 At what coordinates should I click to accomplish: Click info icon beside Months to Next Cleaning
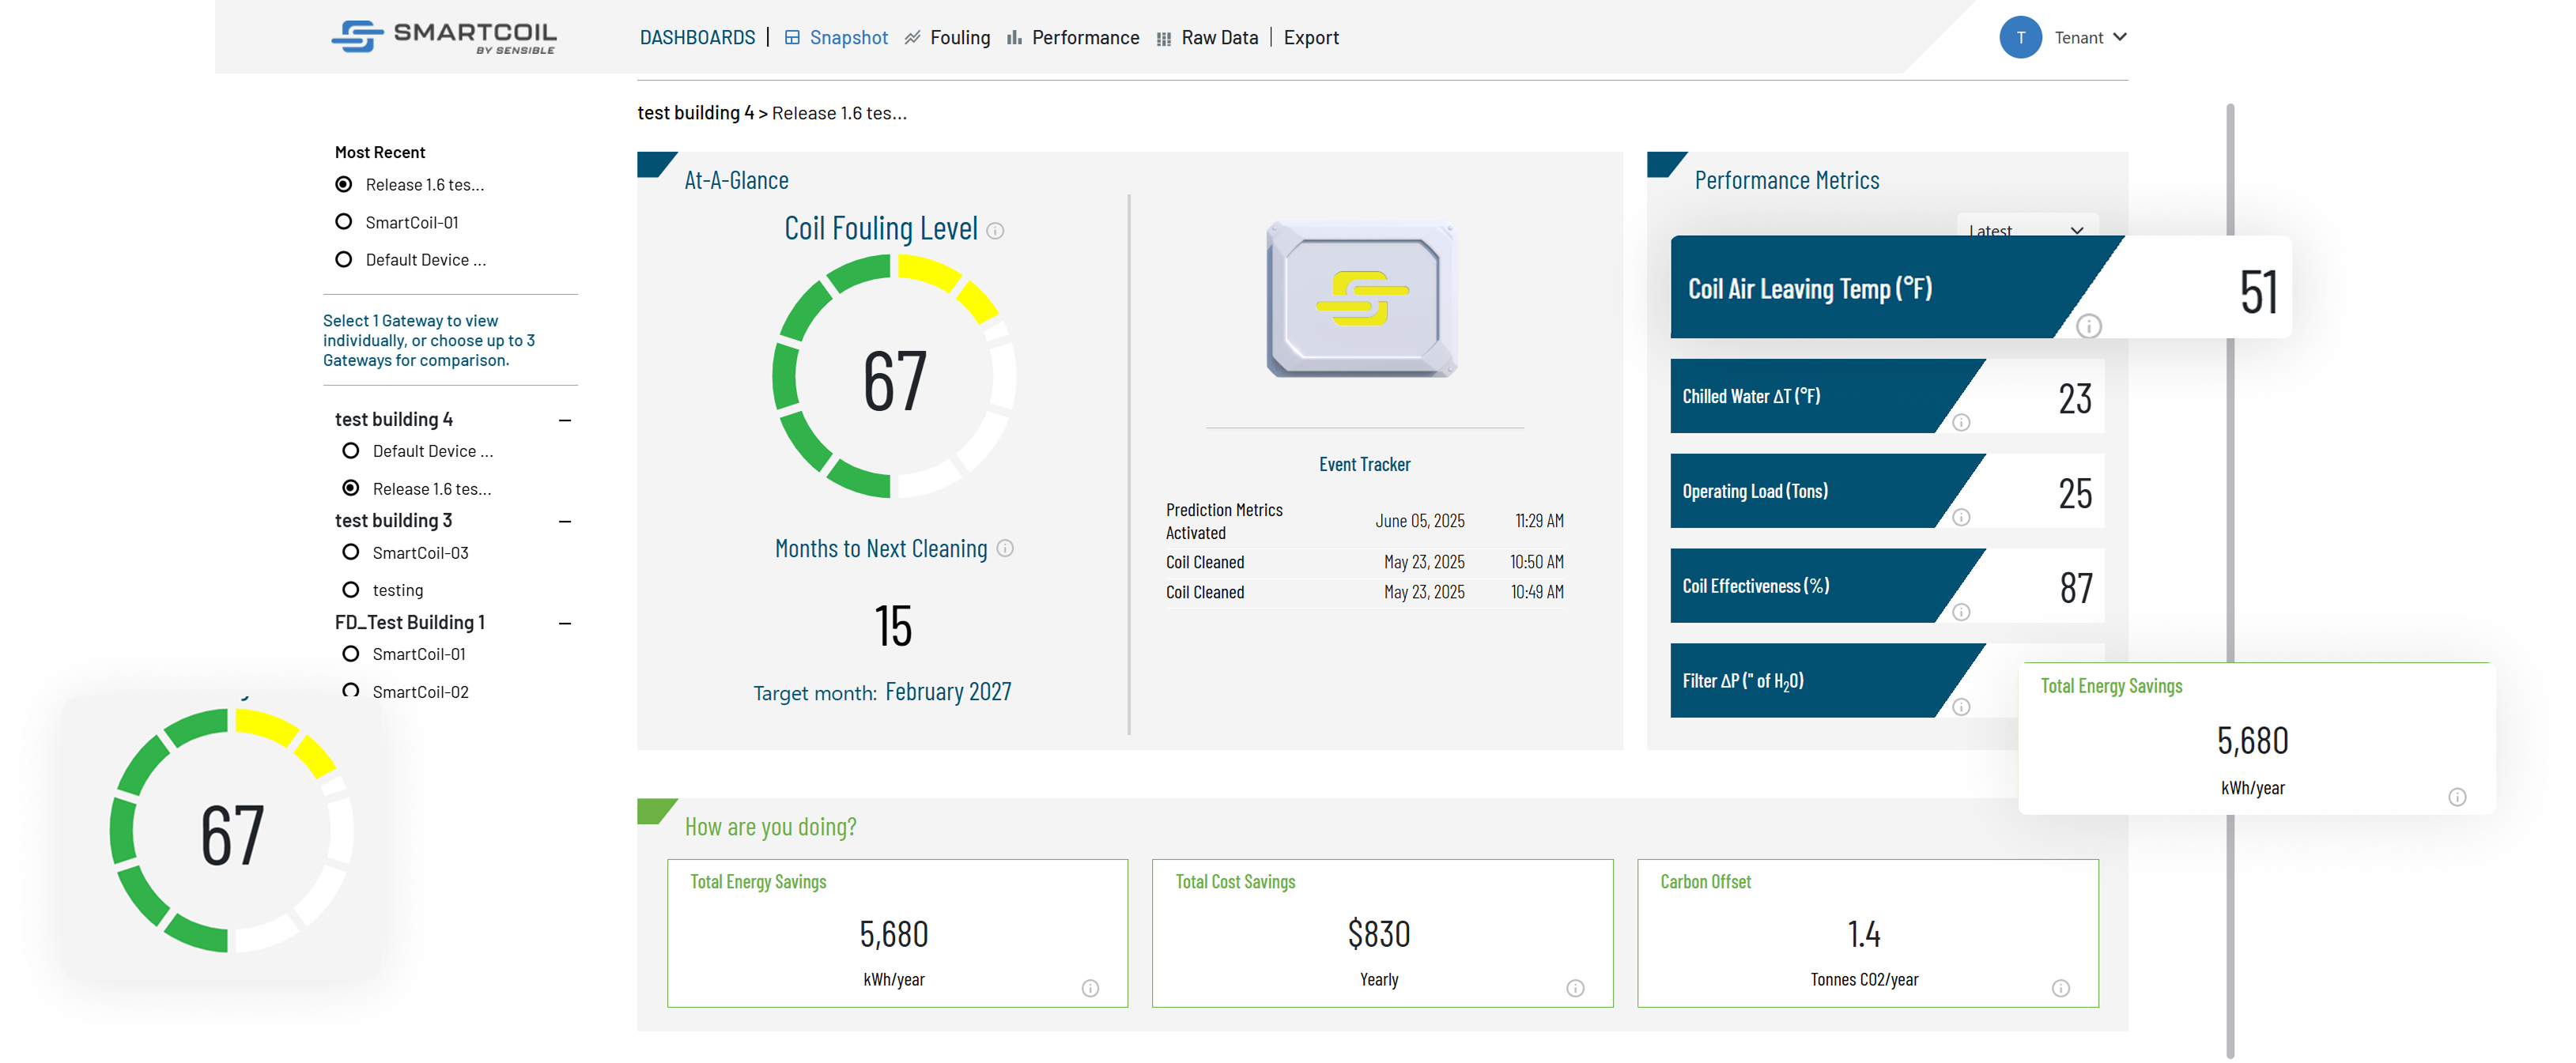1005,548
